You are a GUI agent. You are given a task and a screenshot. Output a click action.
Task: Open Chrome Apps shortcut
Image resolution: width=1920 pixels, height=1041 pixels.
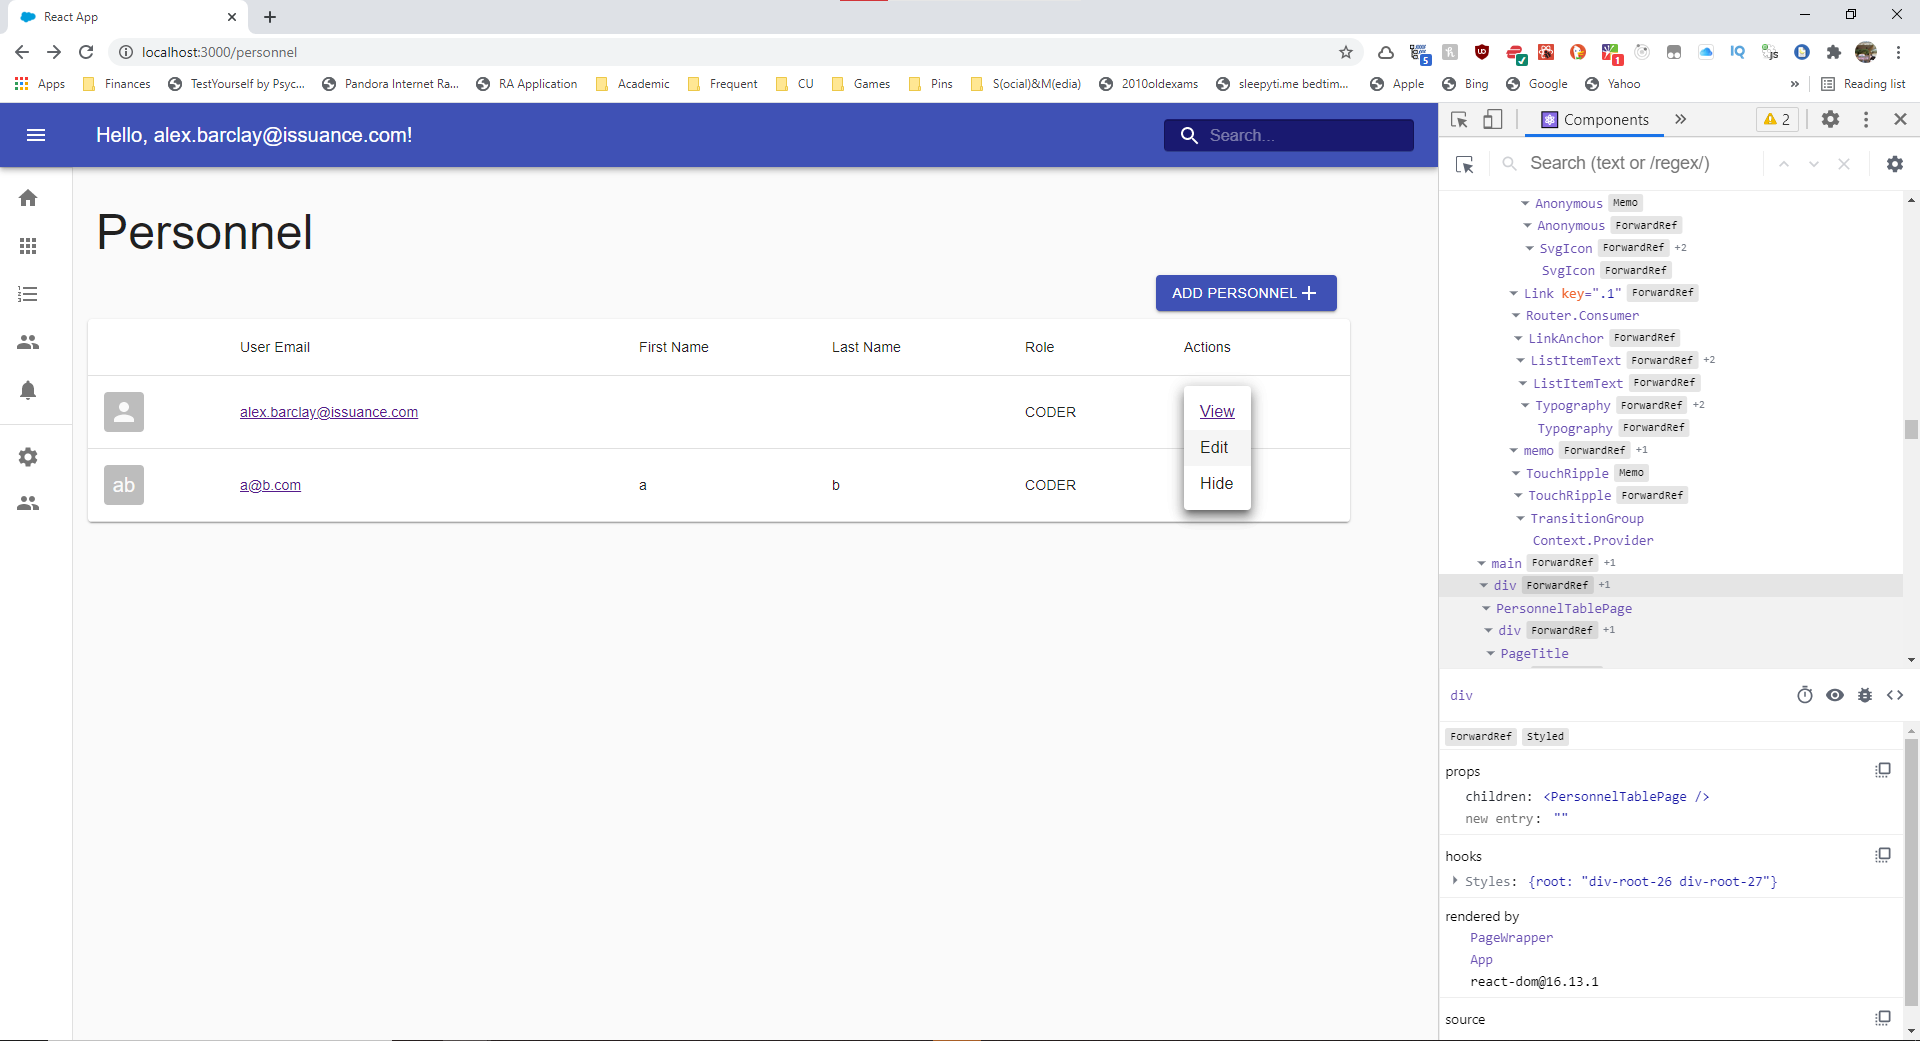40,84
